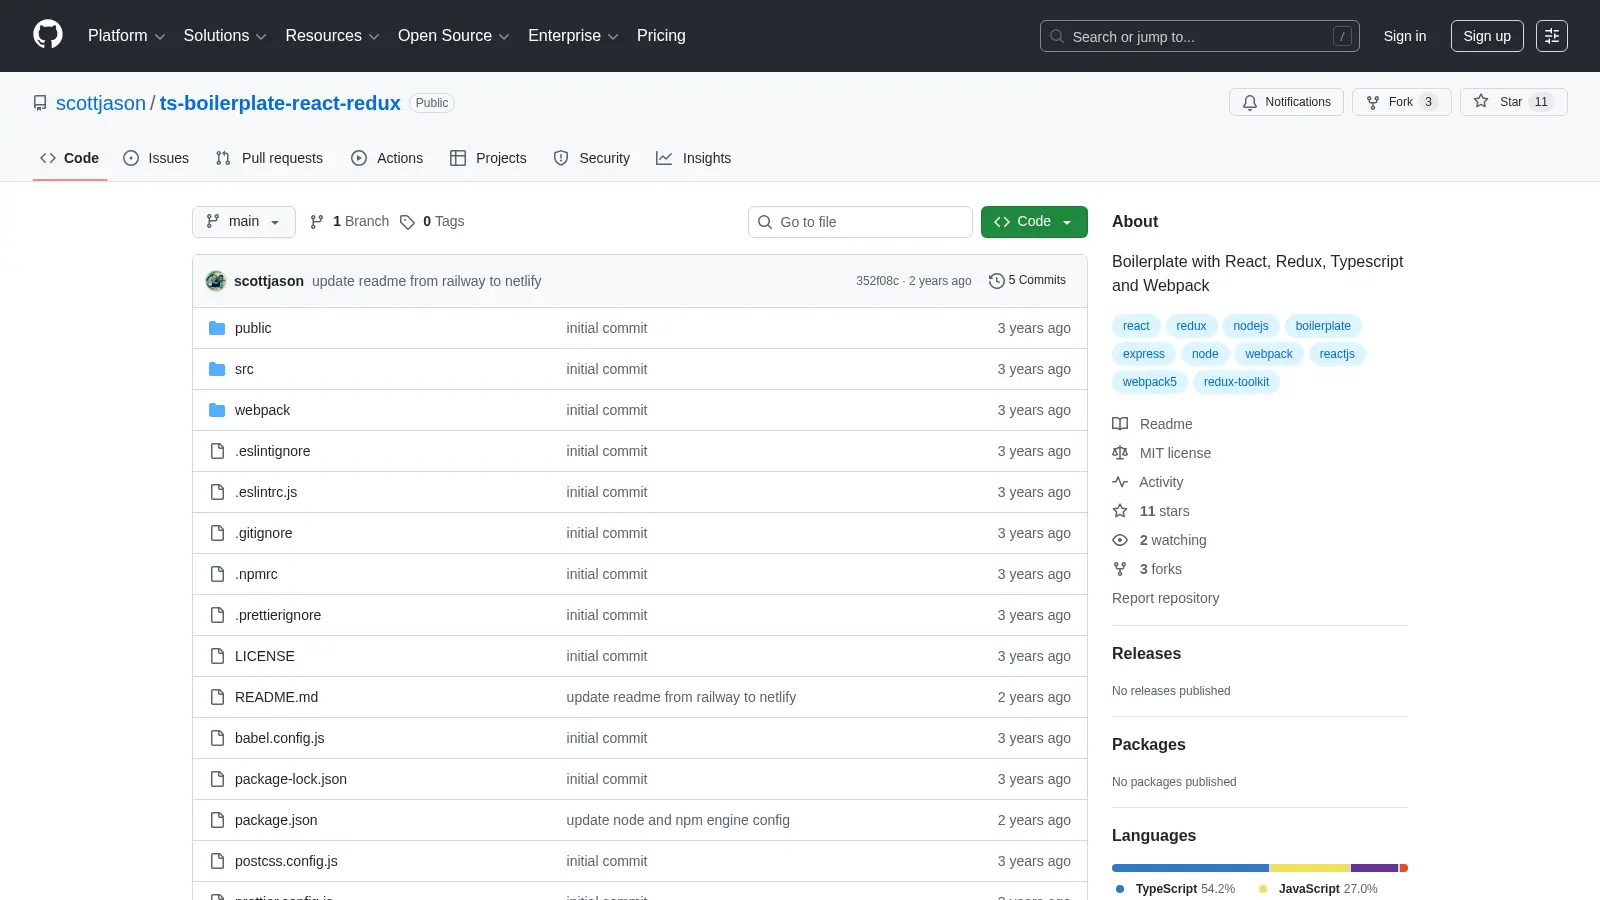The image size is (1600, 900).
Task: Open the main branch selector dropdown
Action: [244, 222]
